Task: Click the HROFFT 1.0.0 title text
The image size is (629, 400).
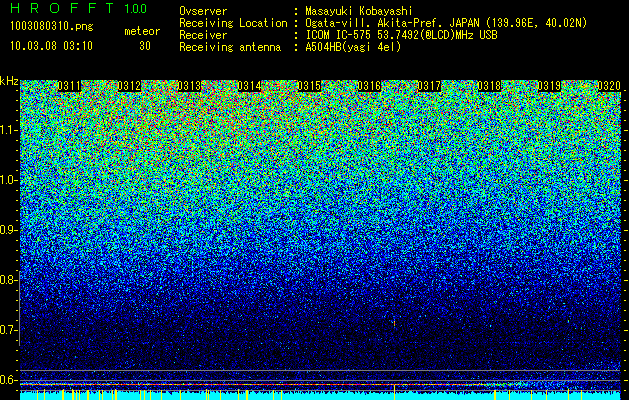Action: (79, 8)
